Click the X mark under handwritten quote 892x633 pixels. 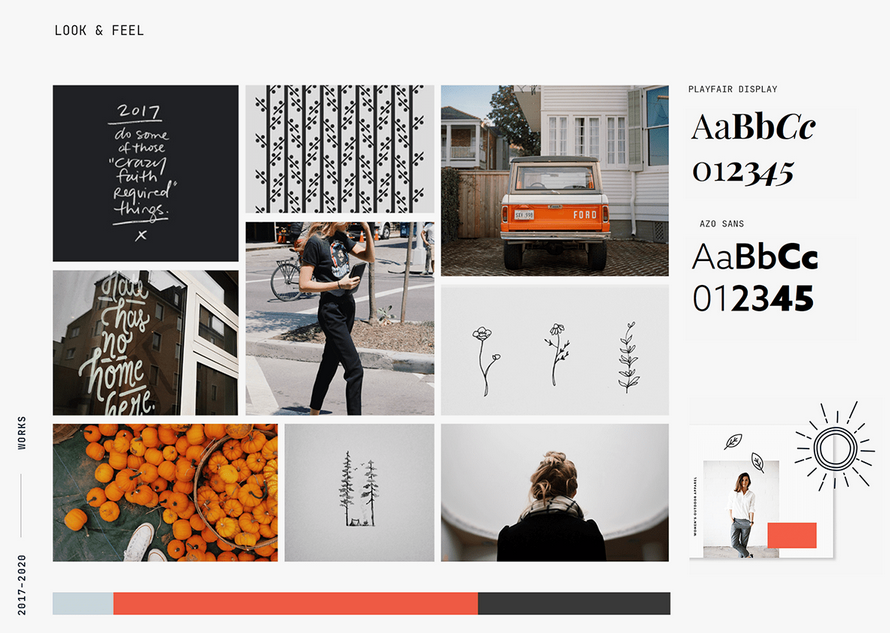coord(141,235)
